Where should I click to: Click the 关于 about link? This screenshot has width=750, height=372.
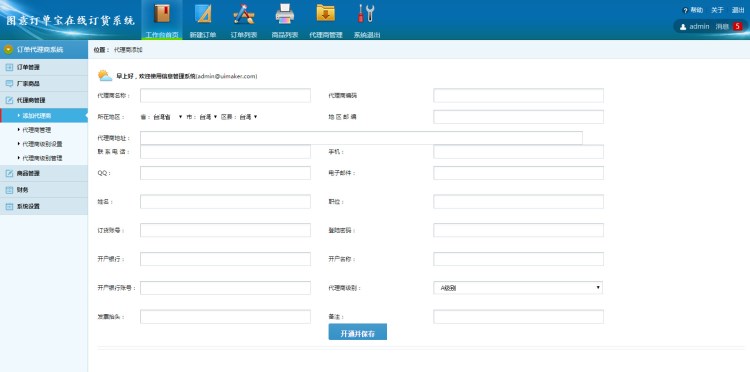[717, 10]
